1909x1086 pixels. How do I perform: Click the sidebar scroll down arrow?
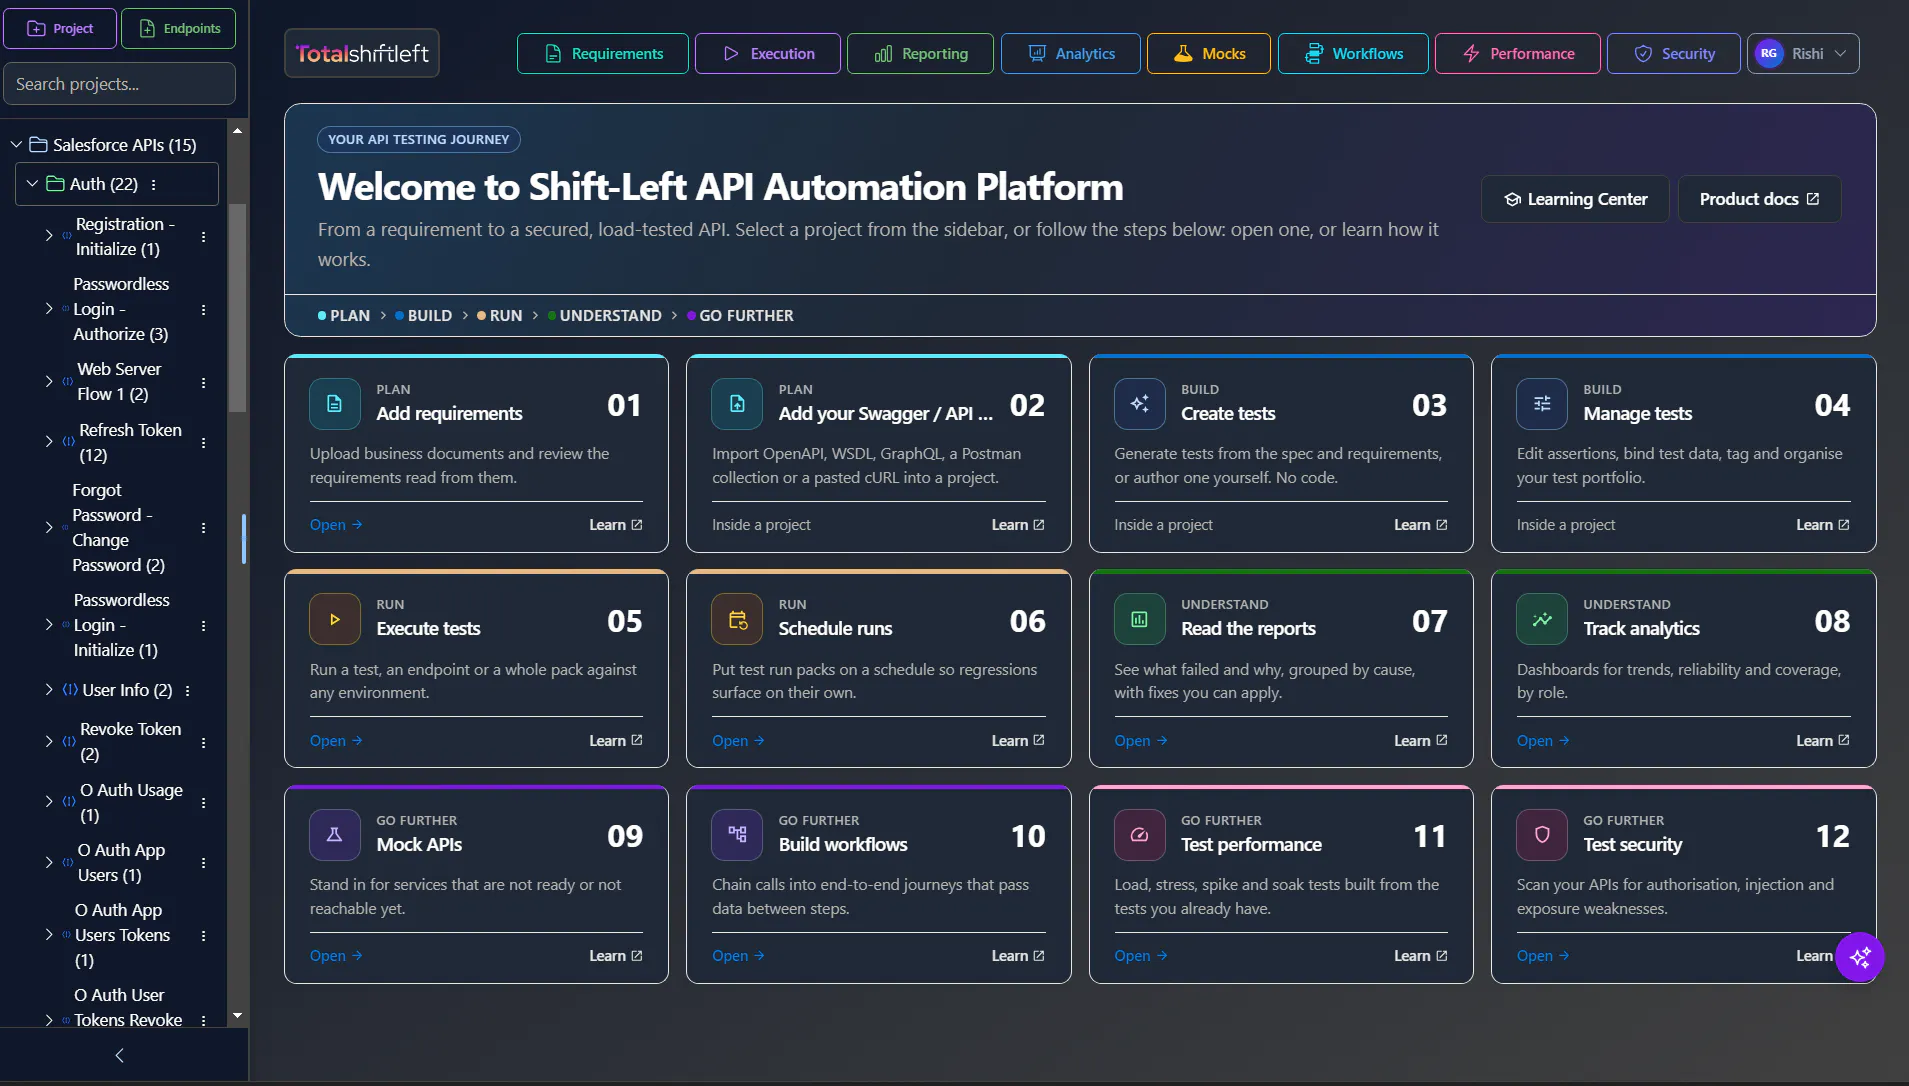pos(237,1015)
